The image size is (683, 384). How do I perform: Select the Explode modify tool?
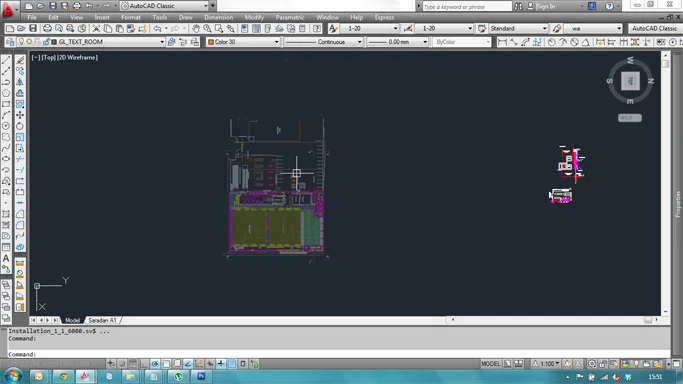point(20,247)
